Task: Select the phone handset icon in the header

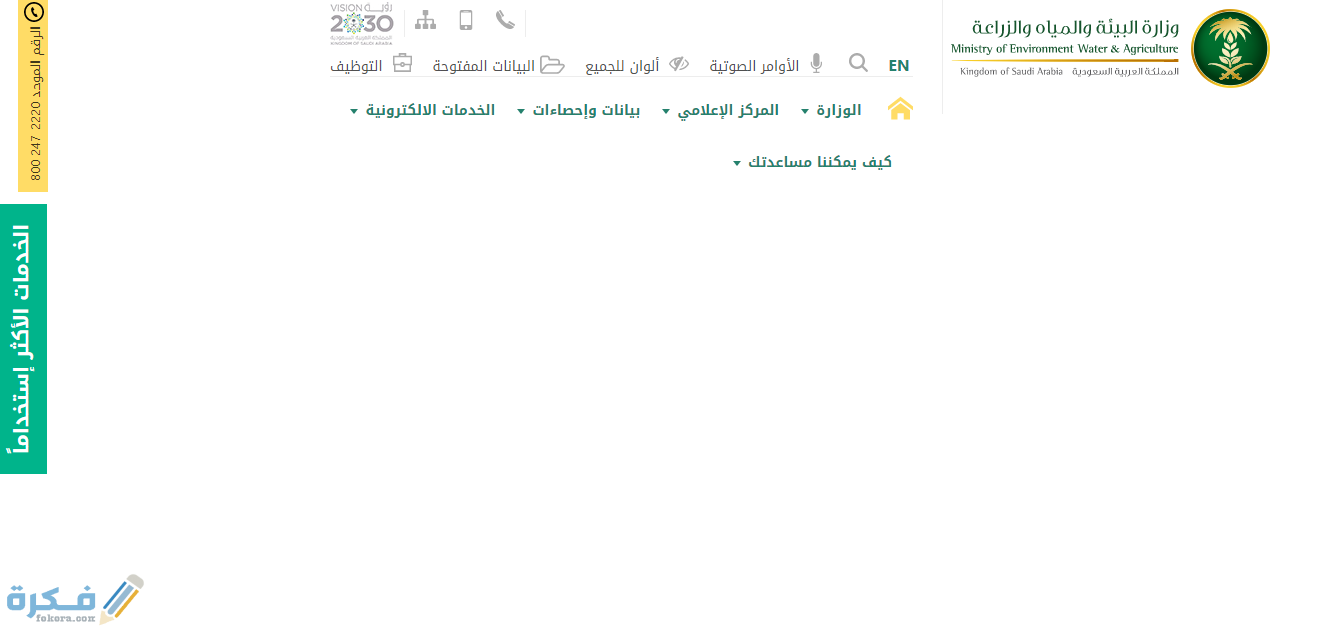Action: point(504,19)
